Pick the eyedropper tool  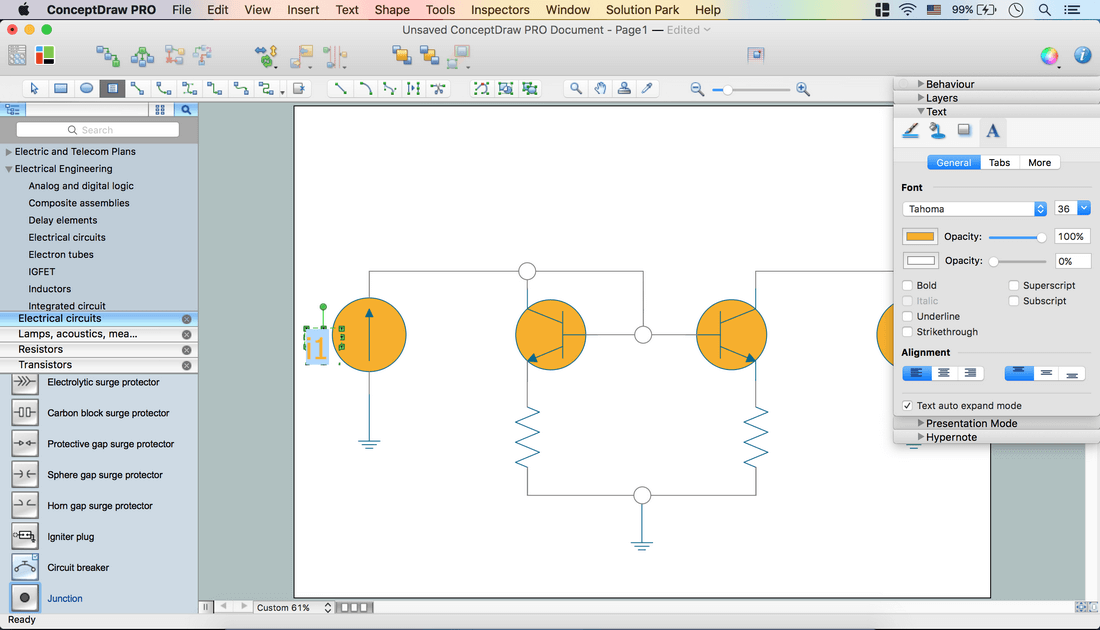648,89
